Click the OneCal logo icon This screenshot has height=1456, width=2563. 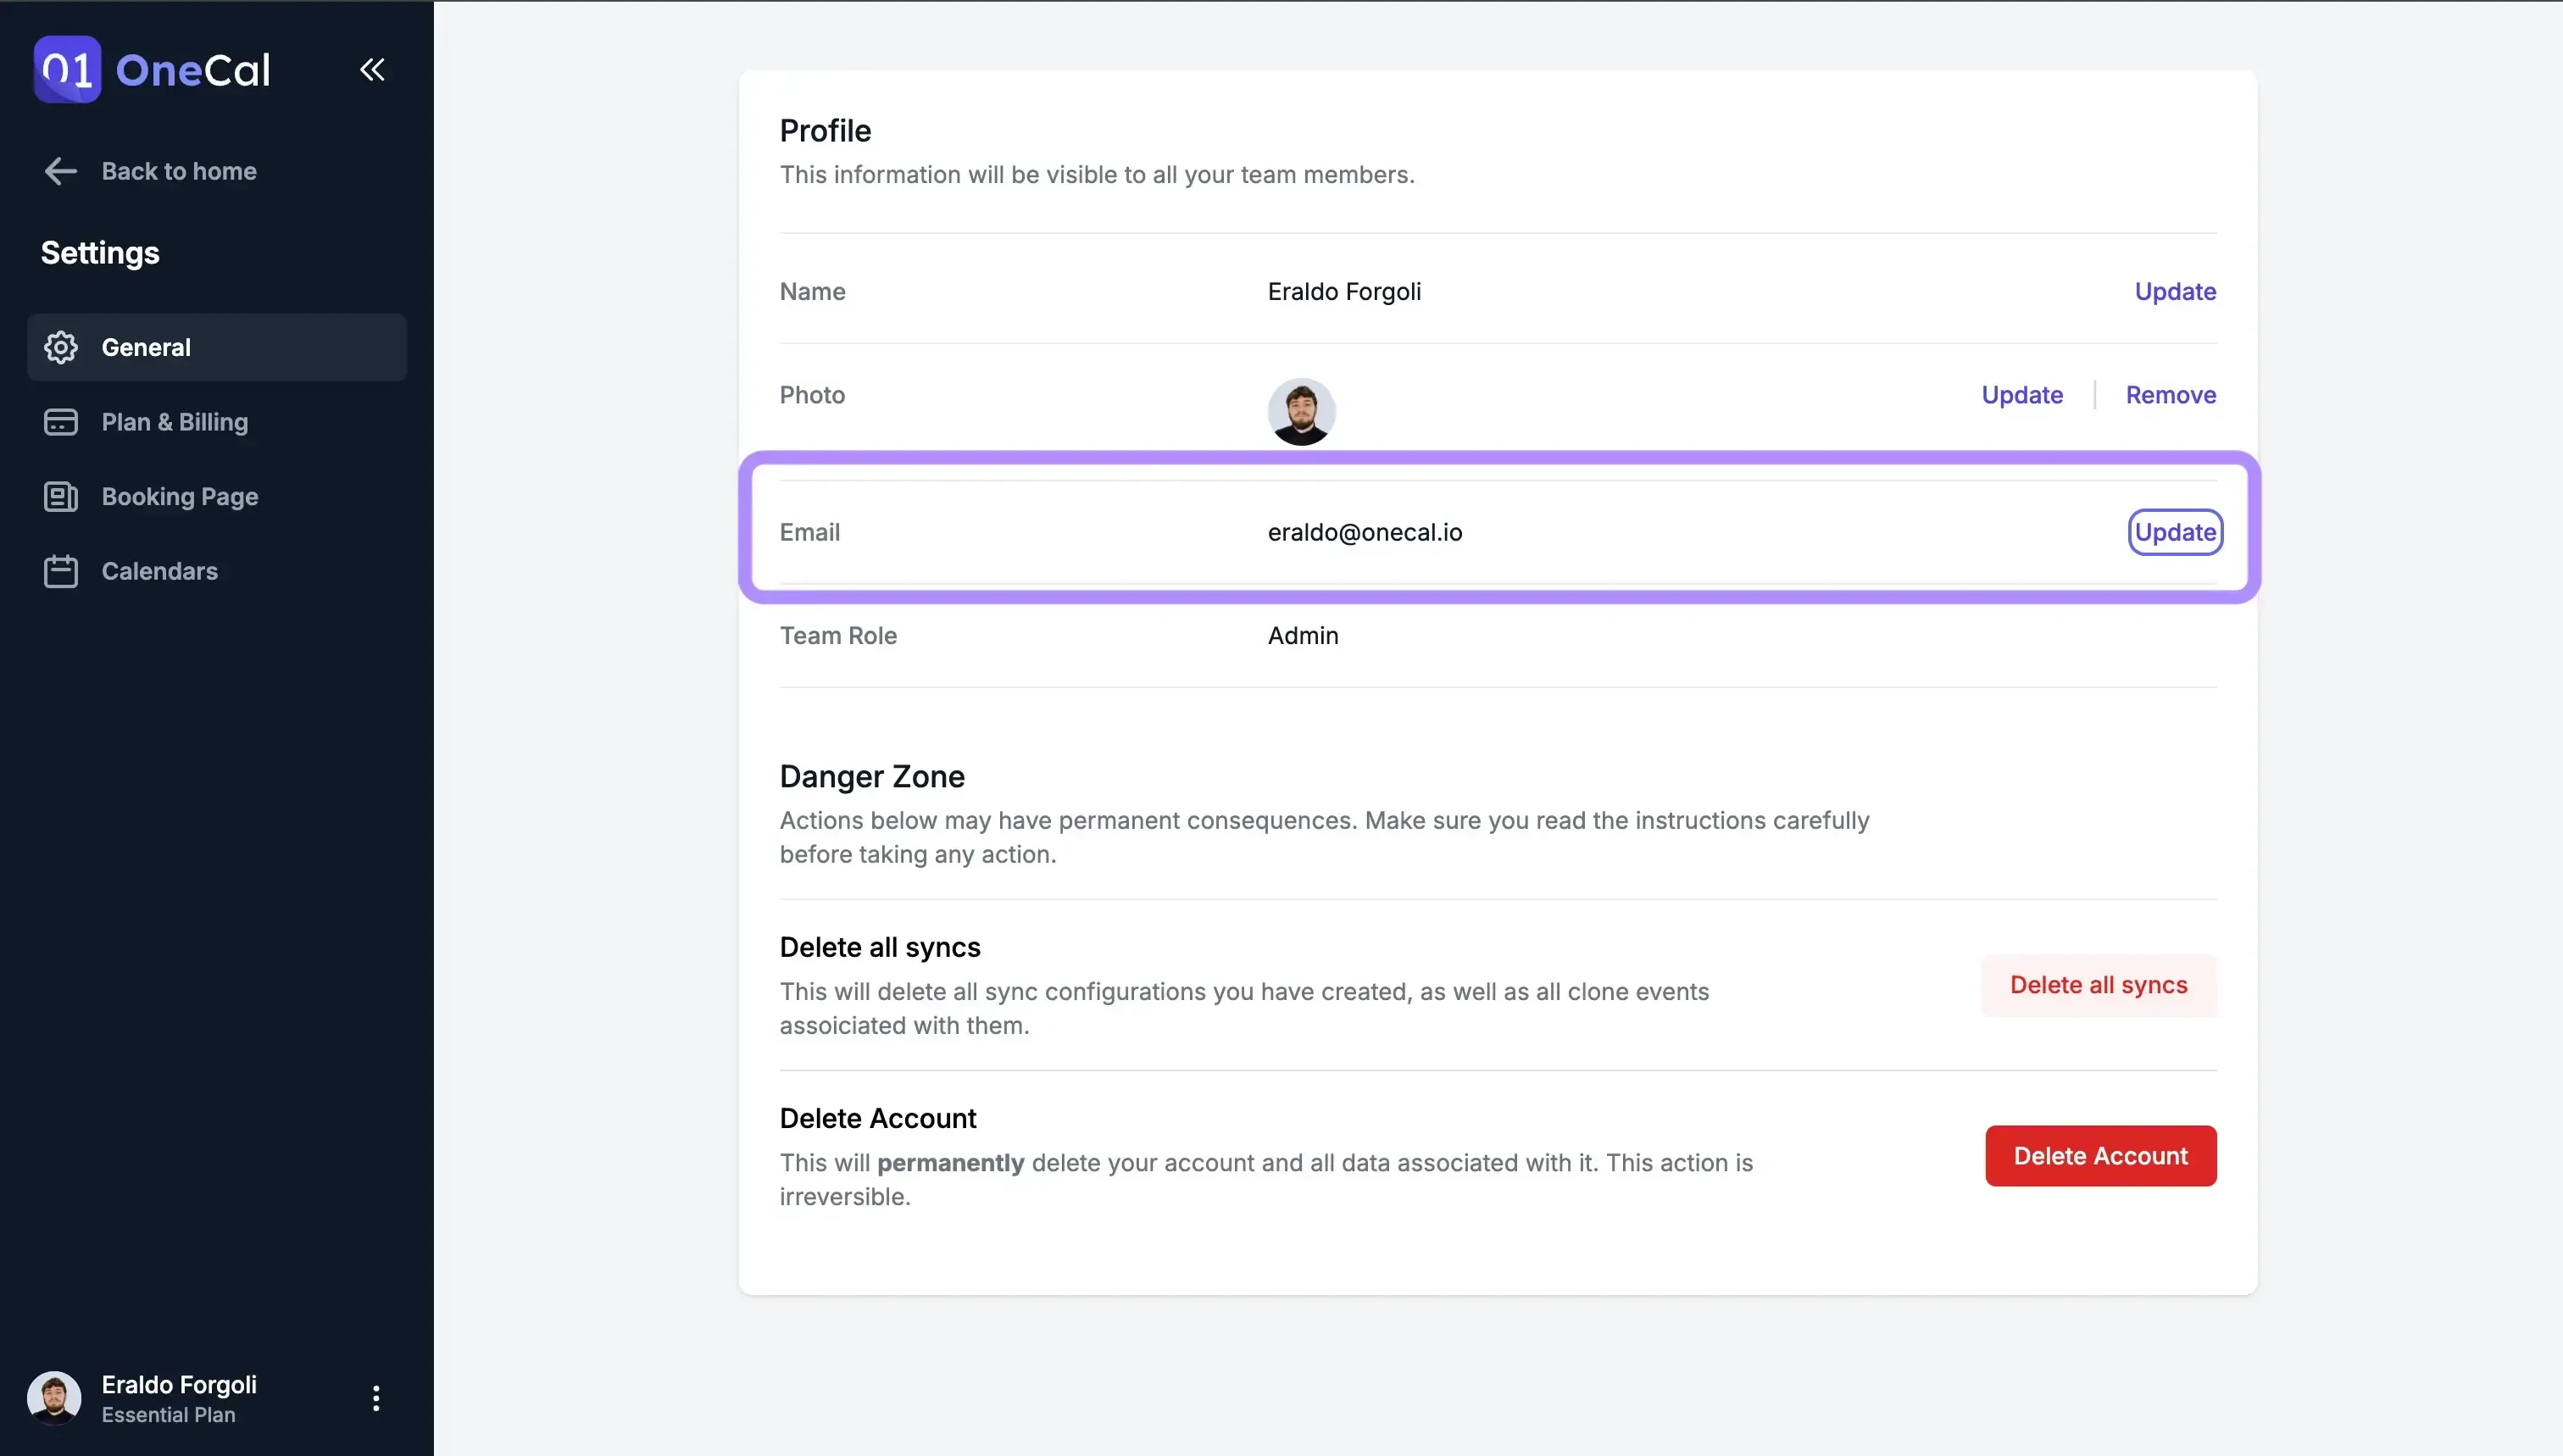coord(66,69)
